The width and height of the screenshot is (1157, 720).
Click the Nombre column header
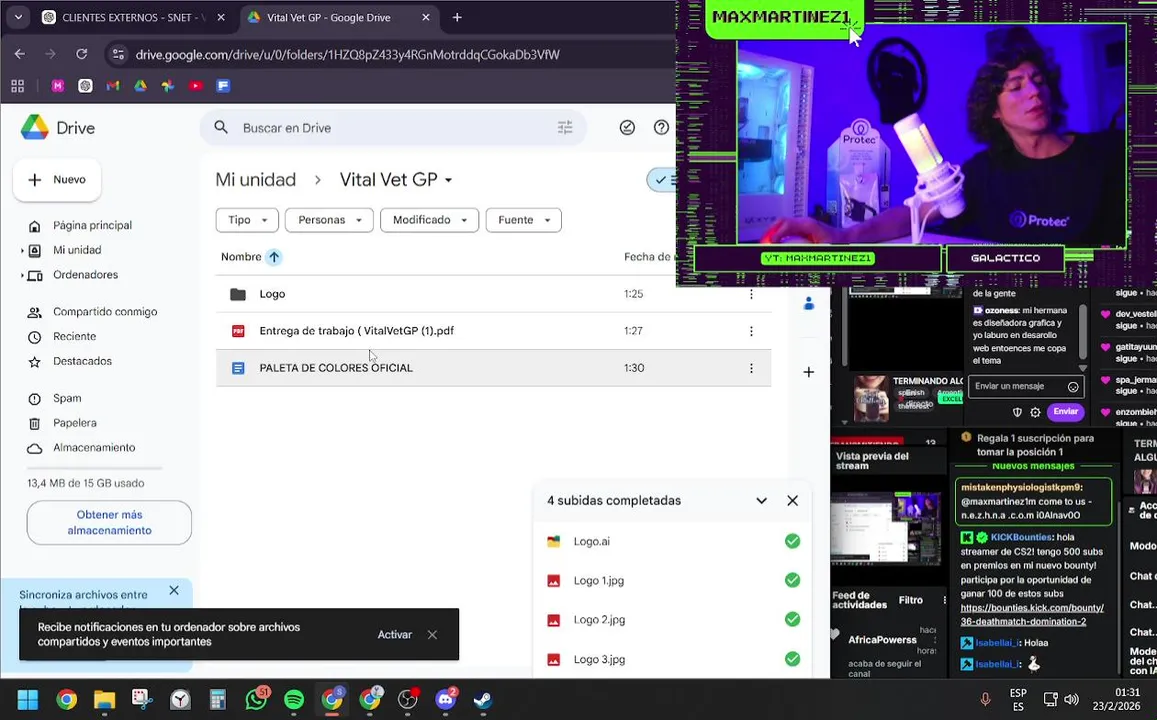click(x=241, y=257)
